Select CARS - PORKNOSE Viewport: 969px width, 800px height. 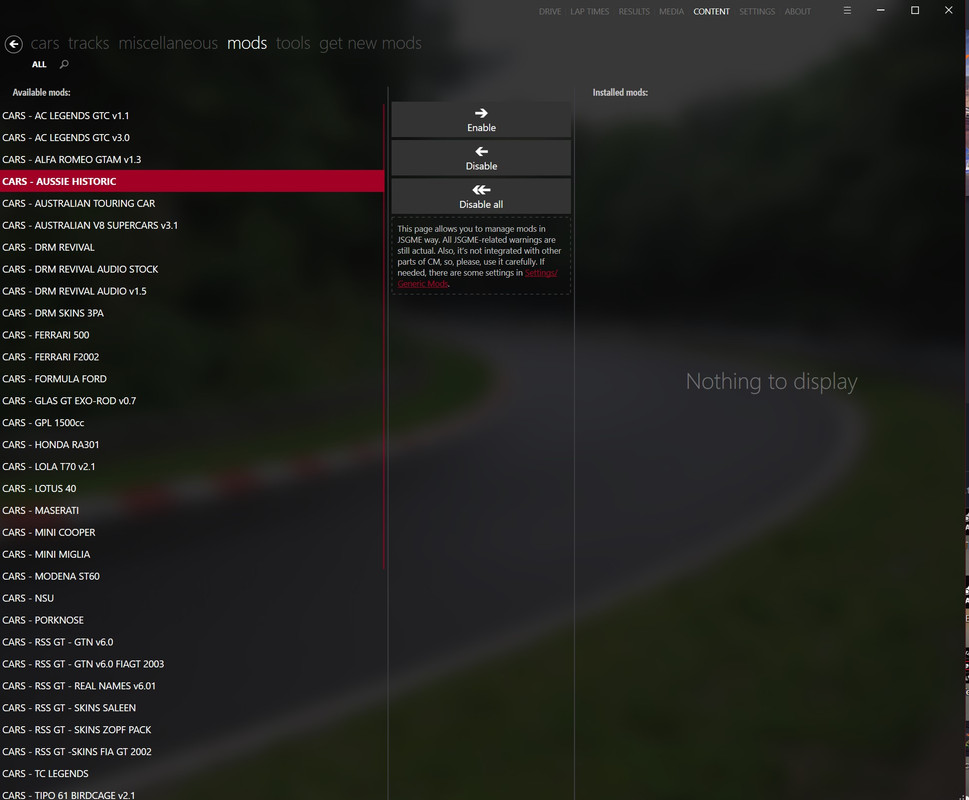192,620
